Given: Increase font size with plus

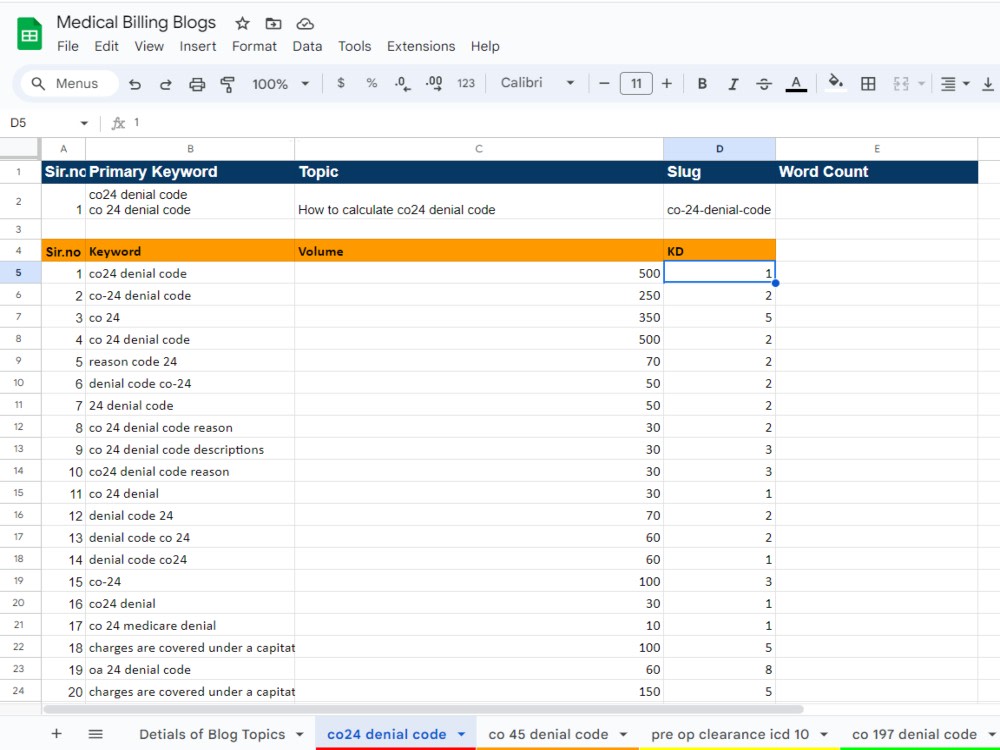Looking at the screenshot, I should click(x=666, y=84).
